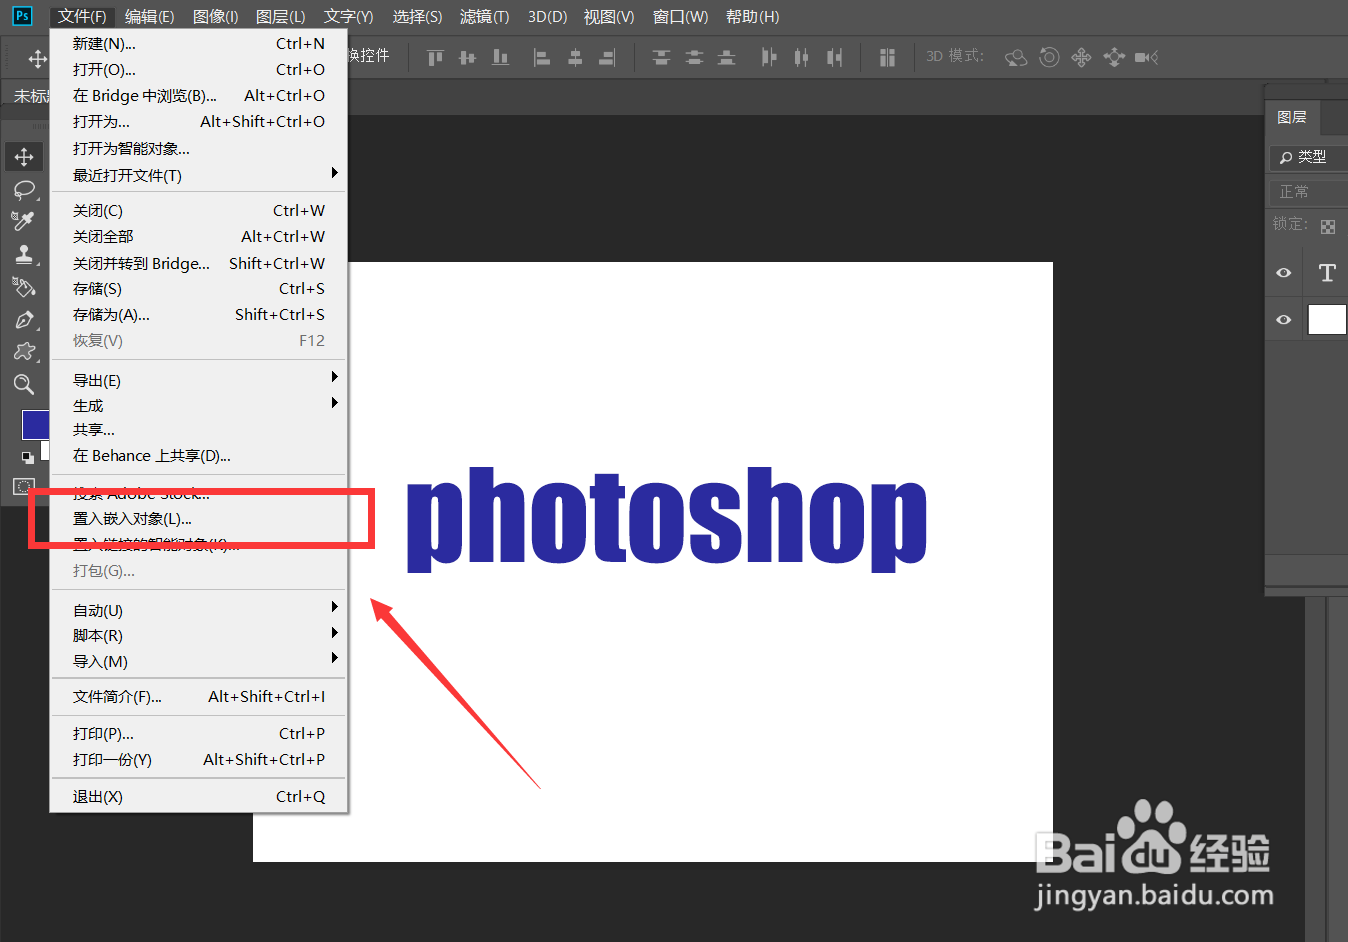1348x942 pixels.
Task: Click the Align left edges icon
Action: tap(541, 57)
